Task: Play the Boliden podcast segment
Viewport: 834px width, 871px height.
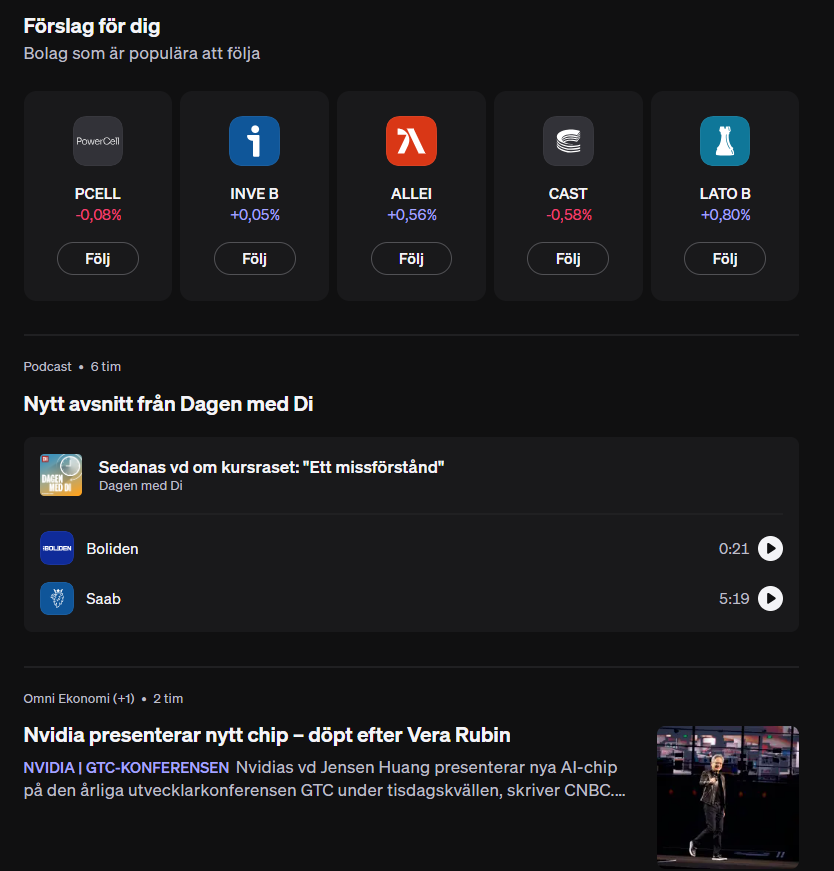Action: click(771, 549)
